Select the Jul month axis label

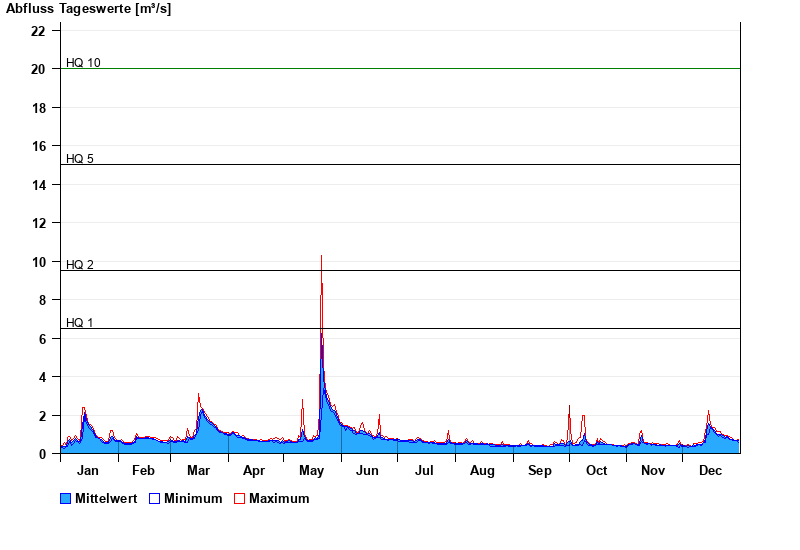(424, 470)
